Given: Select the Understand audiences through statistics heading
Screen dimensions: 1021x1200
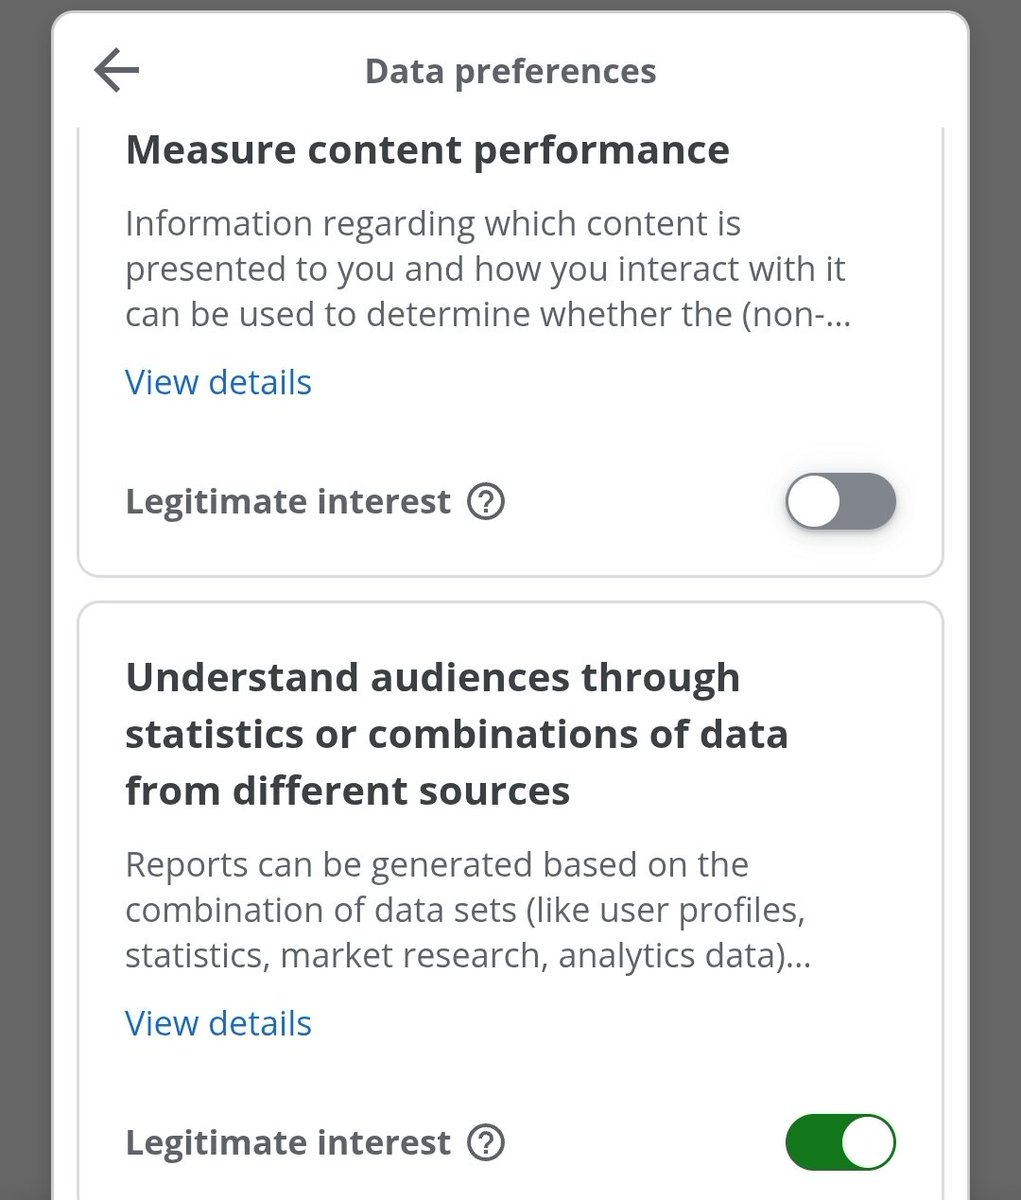Looking at the screenshot, I should pyautogui.click(x=456, y=734).
